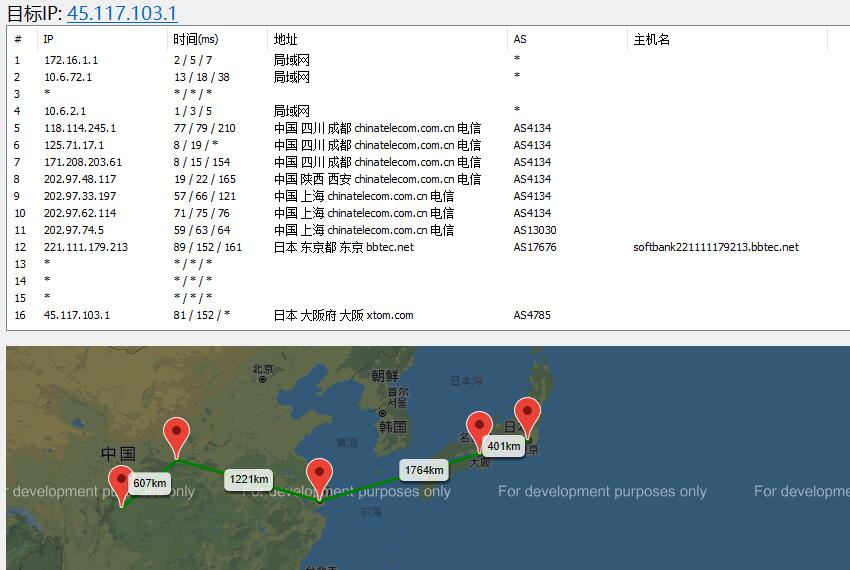Click the 地址 column header

coord(387,39)
